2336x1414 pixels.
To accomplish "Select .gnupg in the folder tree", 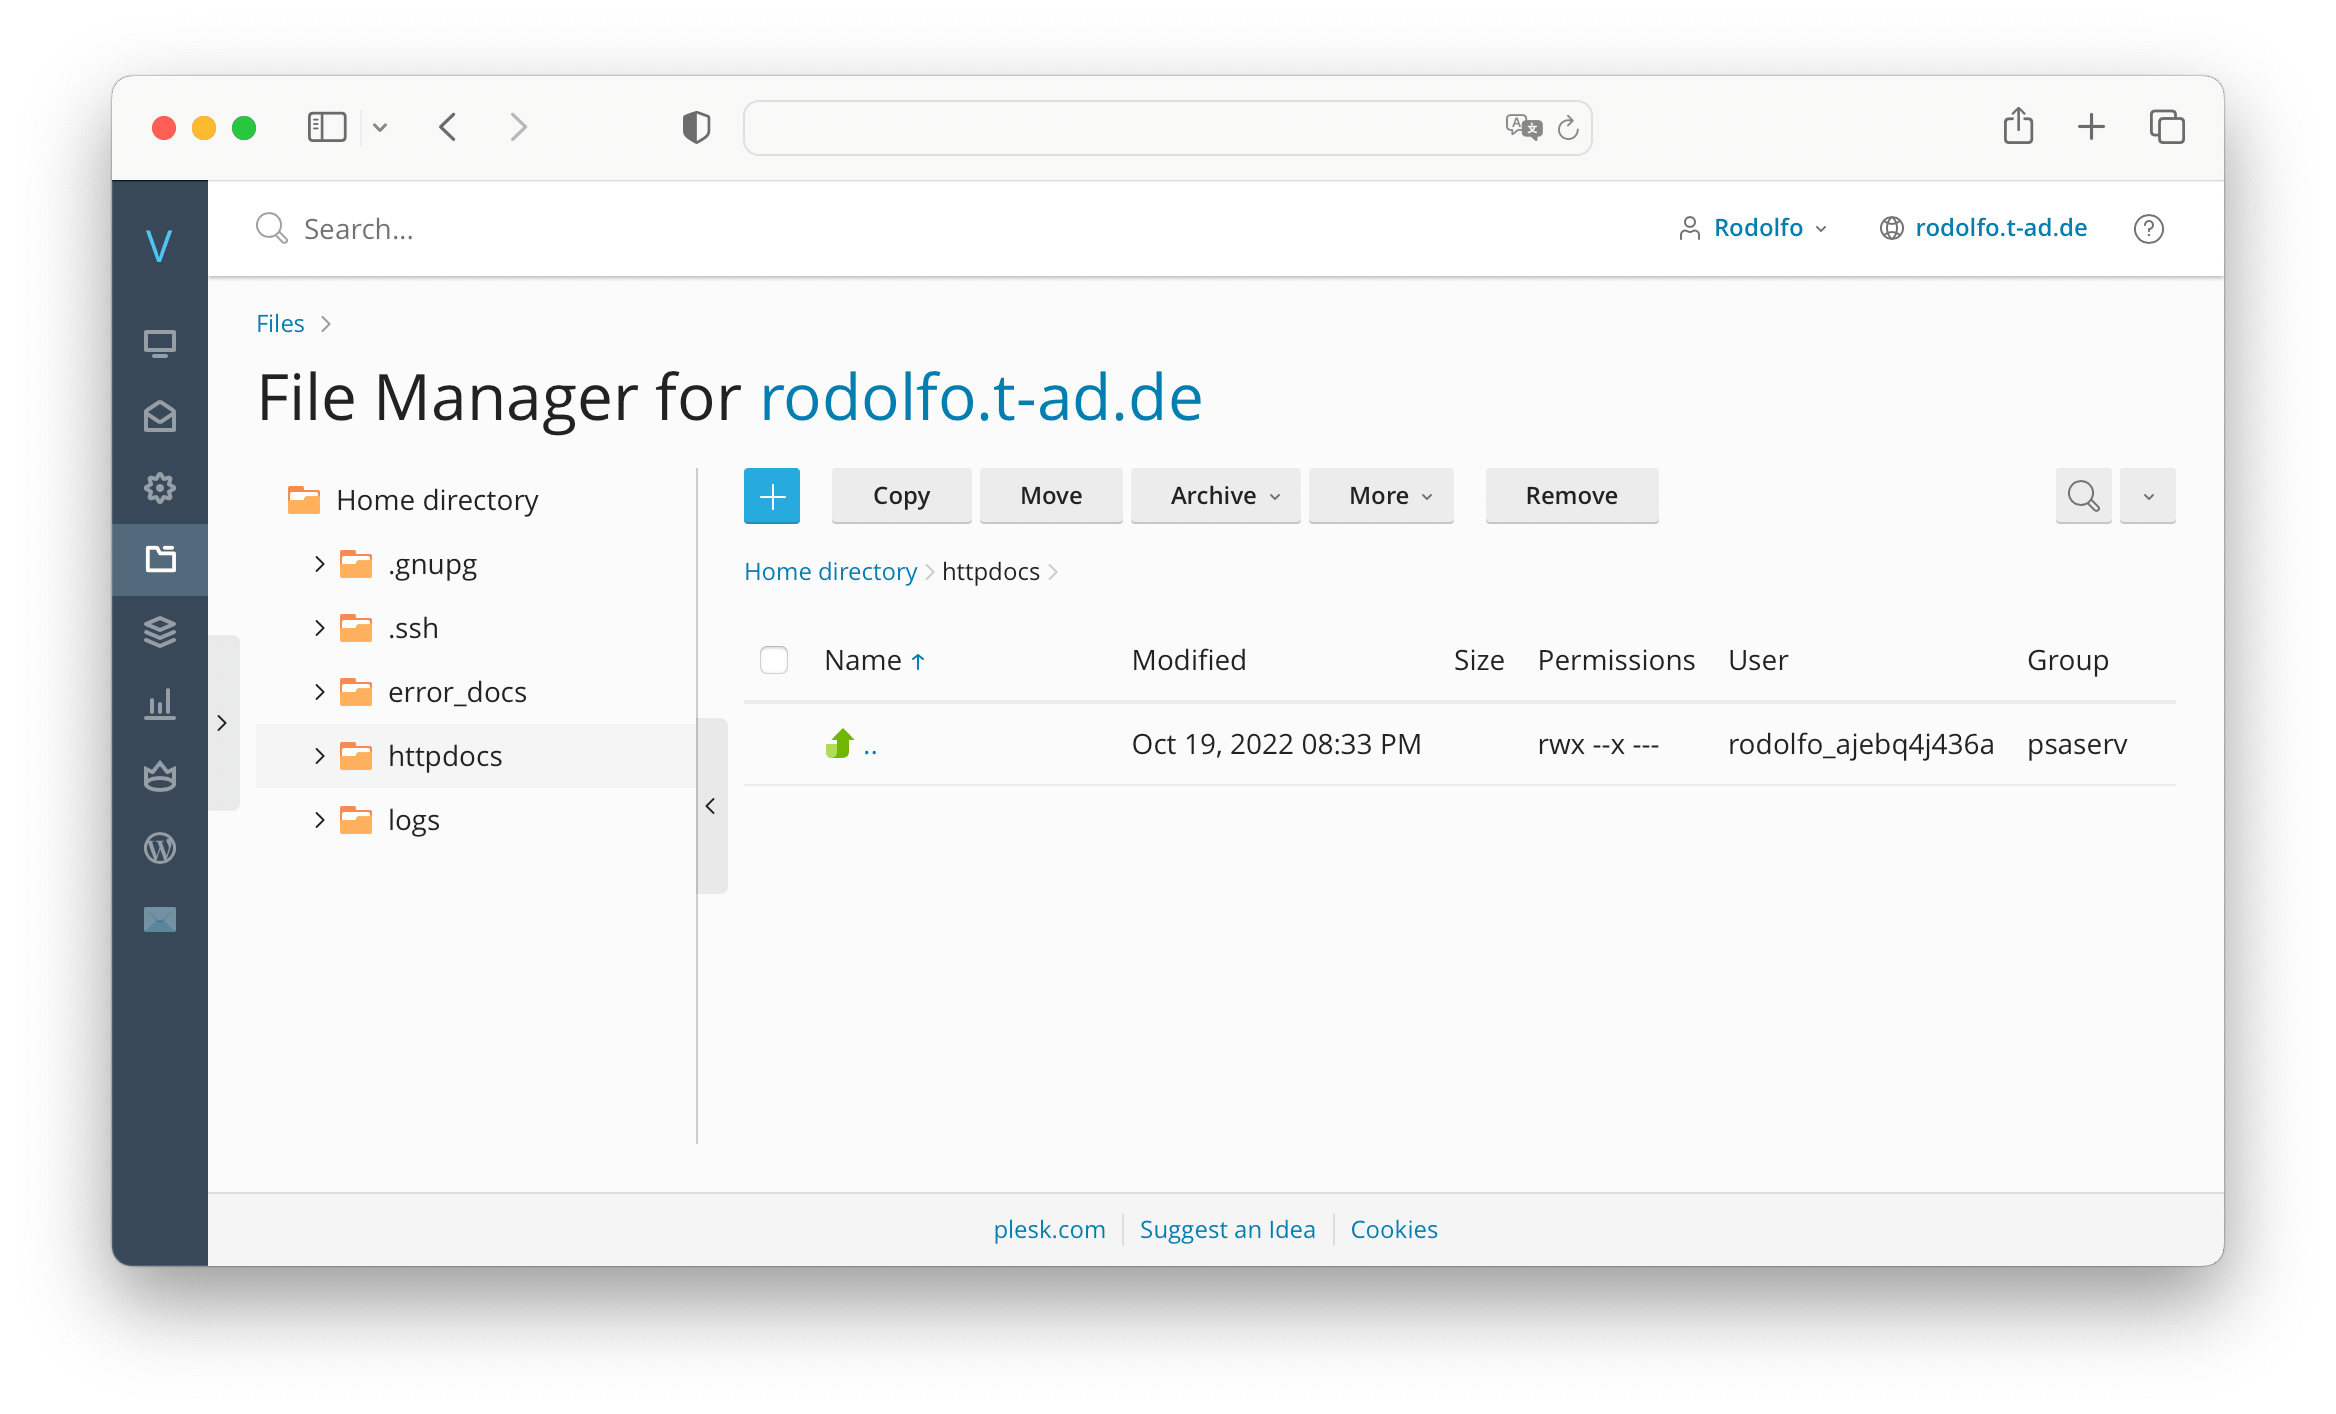I will click(x=432, y=565).
